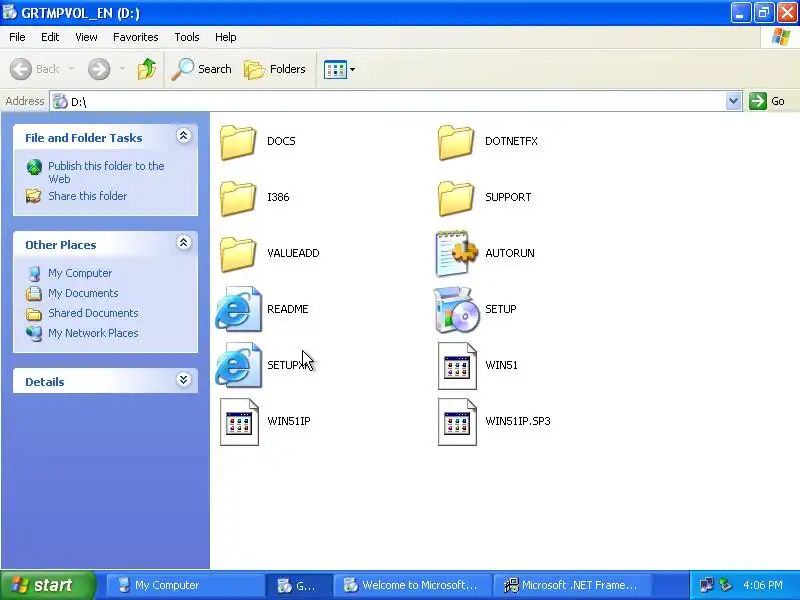
Task: Click the Safely Remove Hardware tray icon
Action: coord(726,585)
